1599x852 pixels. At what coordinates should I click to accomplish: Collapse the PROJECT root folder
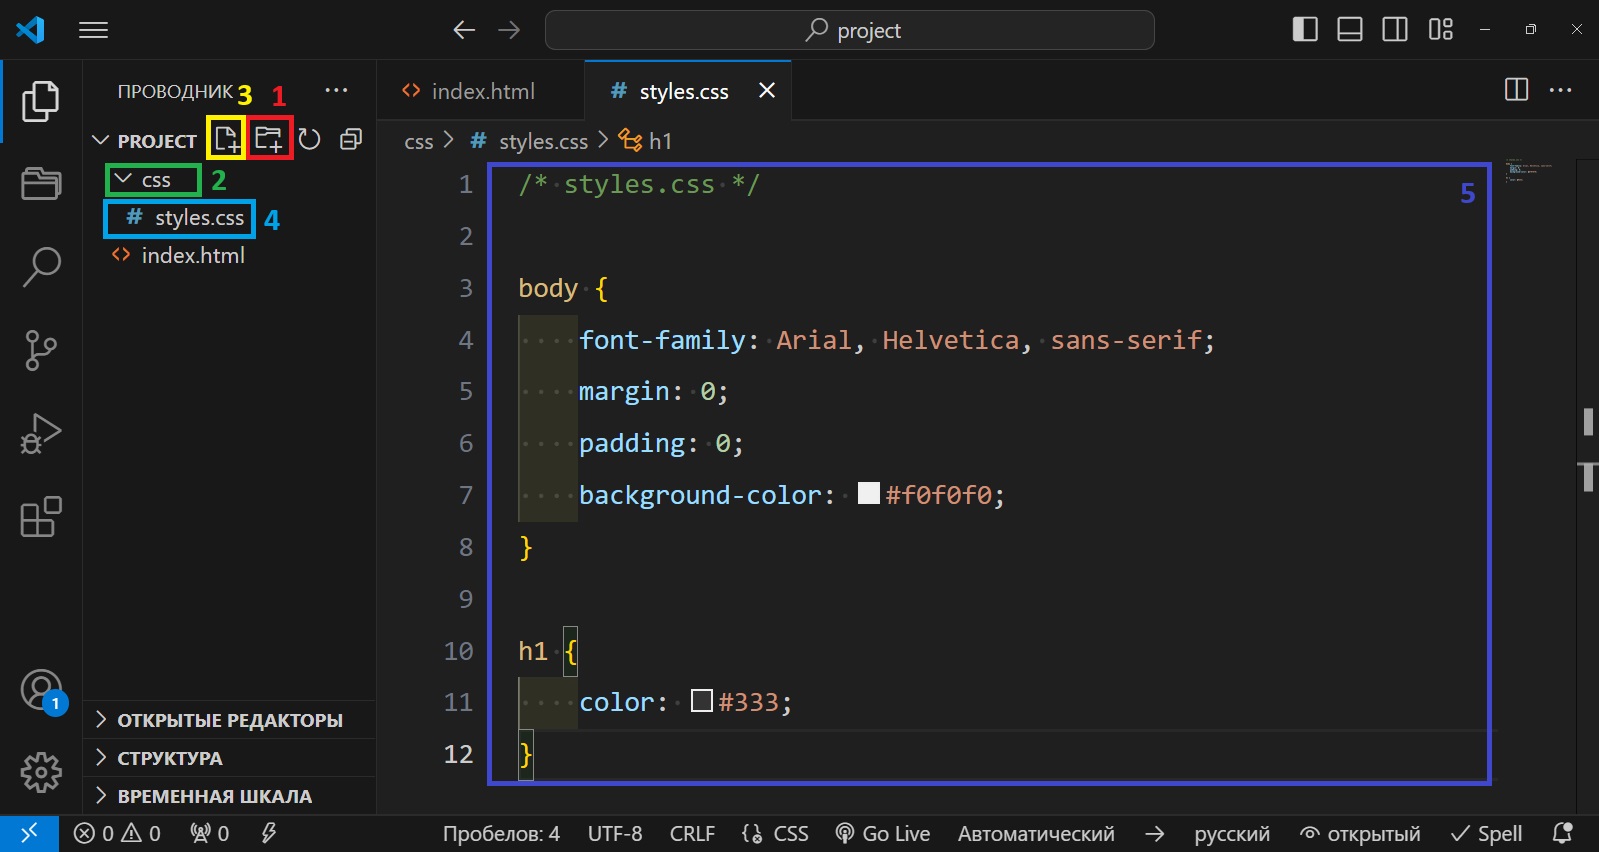click(x=100, y=140)
